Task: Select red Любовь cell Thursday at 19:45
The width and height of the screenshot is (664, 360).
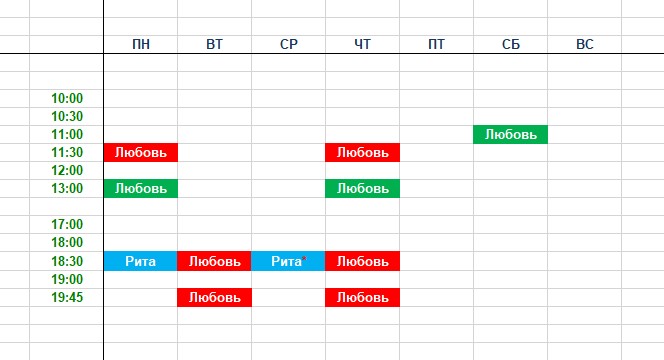Action: [362, 297]
